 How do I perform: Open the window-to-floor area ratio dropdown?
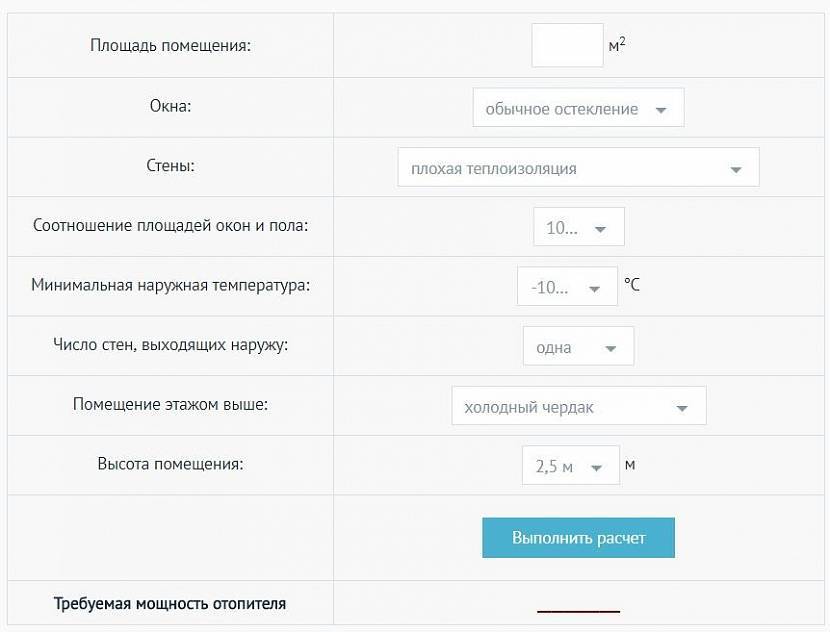578,228
